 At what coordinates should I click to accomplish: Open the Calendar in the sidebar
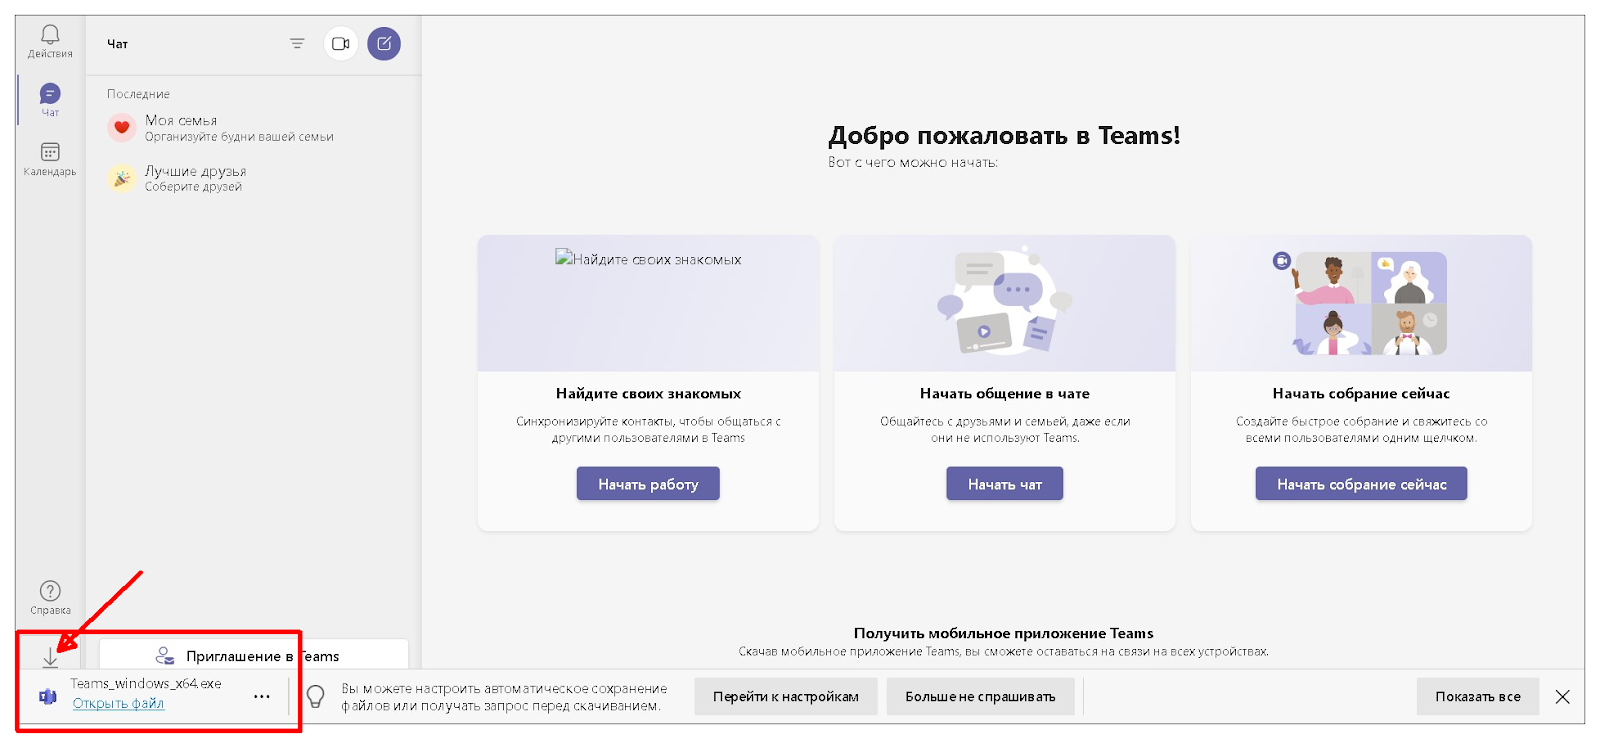point(50,155)
